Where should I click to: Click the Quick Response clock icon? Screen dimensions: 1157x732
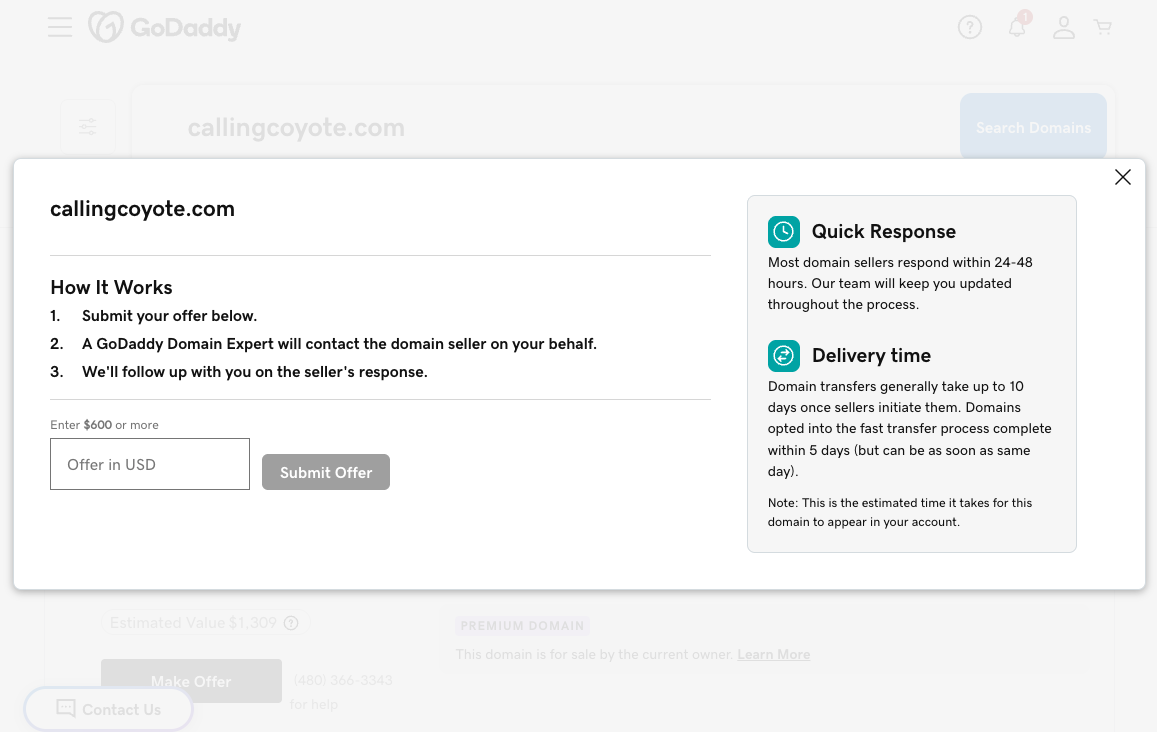(x=783, y=232)
